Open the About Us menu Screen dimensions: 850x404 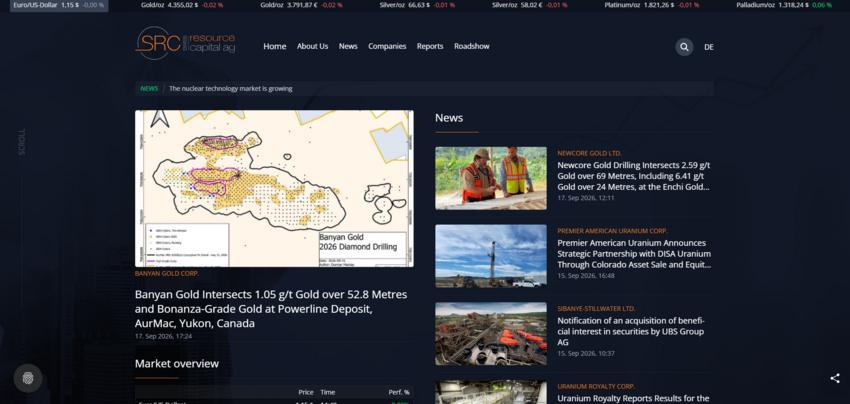pyautogui.click(x=312, y=47)
